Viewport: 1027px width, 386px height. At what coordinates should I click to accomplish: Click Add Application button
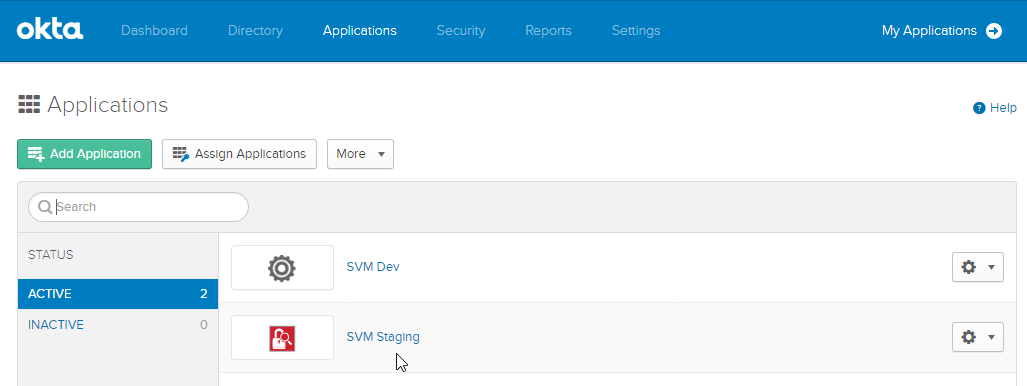84,154
